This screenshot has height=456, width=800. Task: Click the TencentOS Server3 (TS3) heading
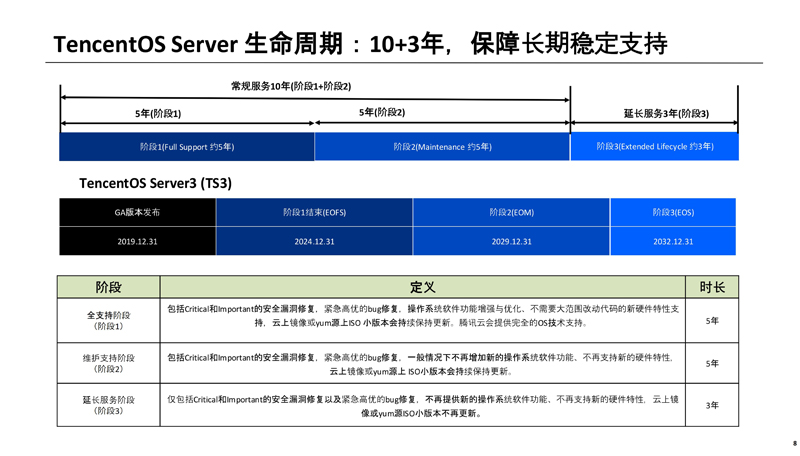pos(155,183)
